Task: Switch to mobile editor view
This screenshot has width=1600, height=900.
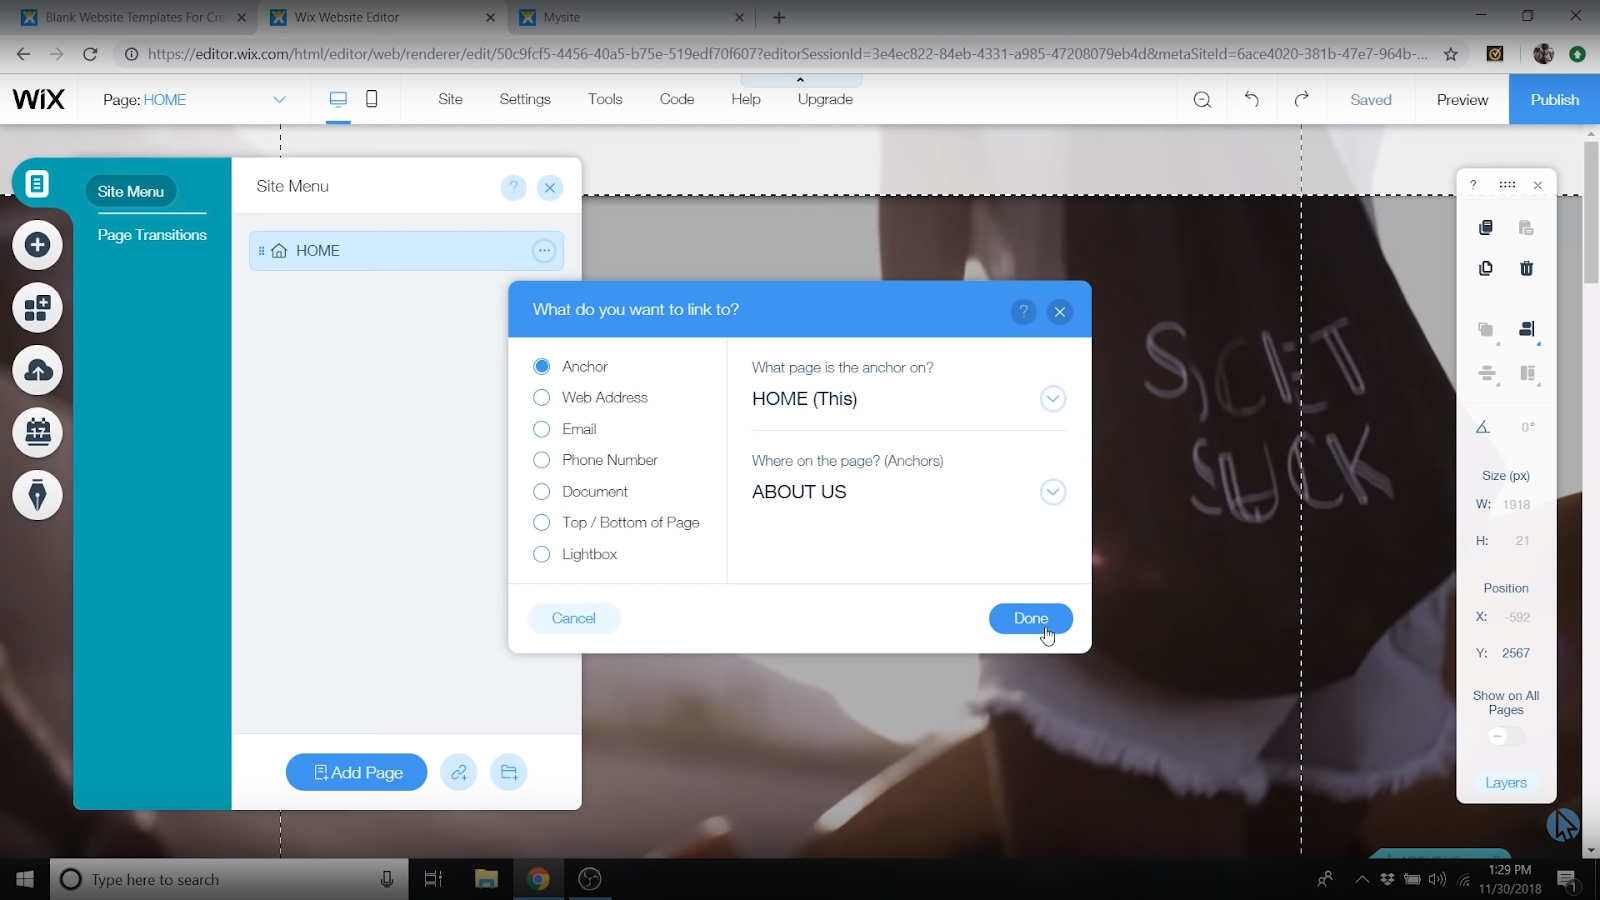Action: 372,99
